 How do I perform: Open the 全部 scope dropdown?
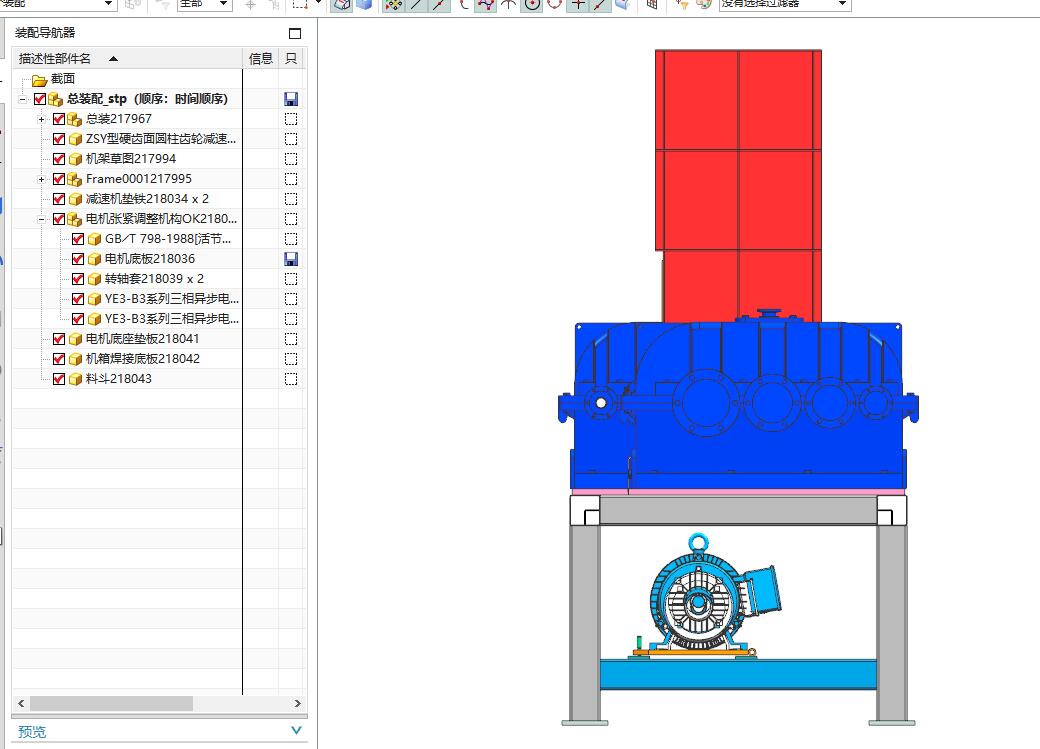(224, 4)
